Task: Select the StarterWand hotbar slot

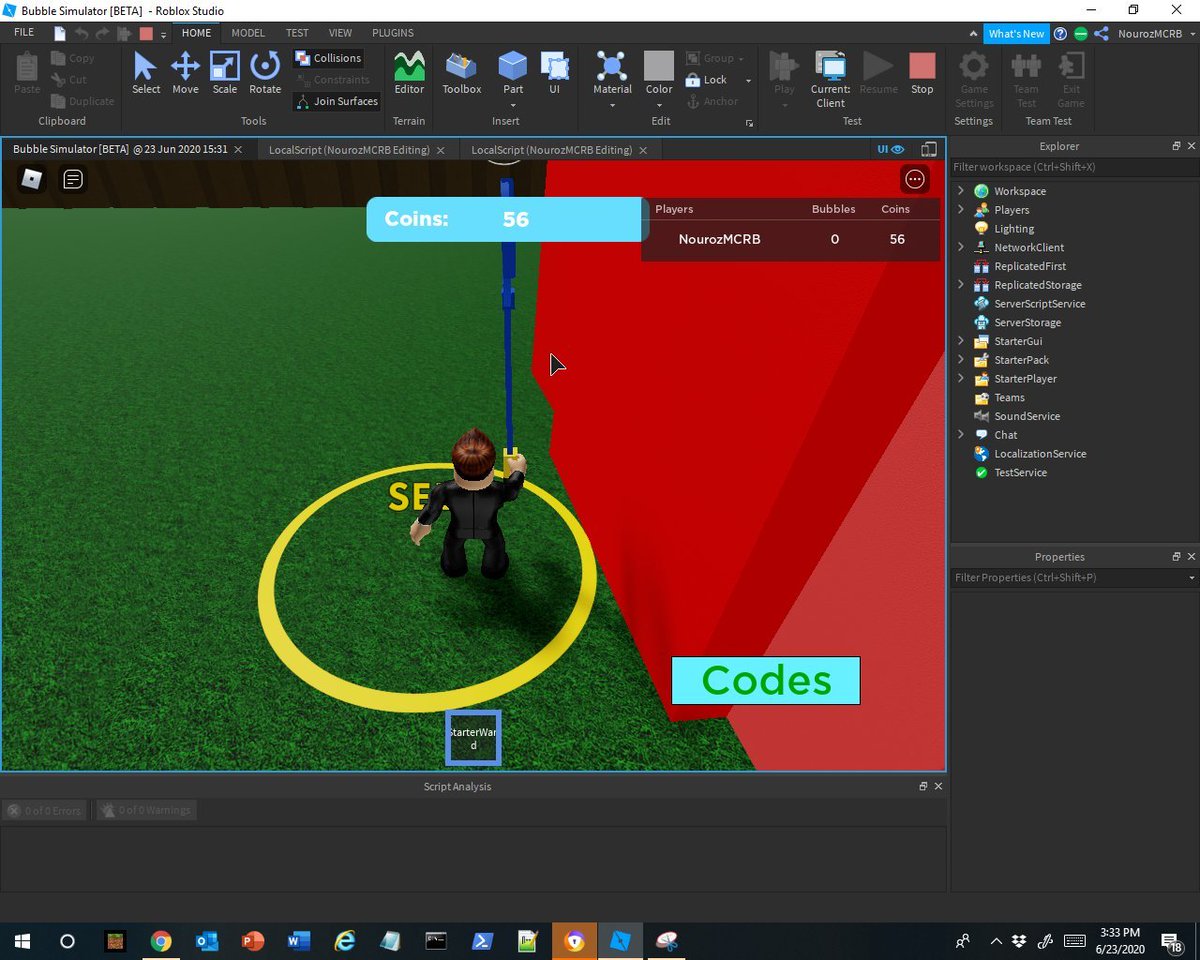Action: (473, 738)
